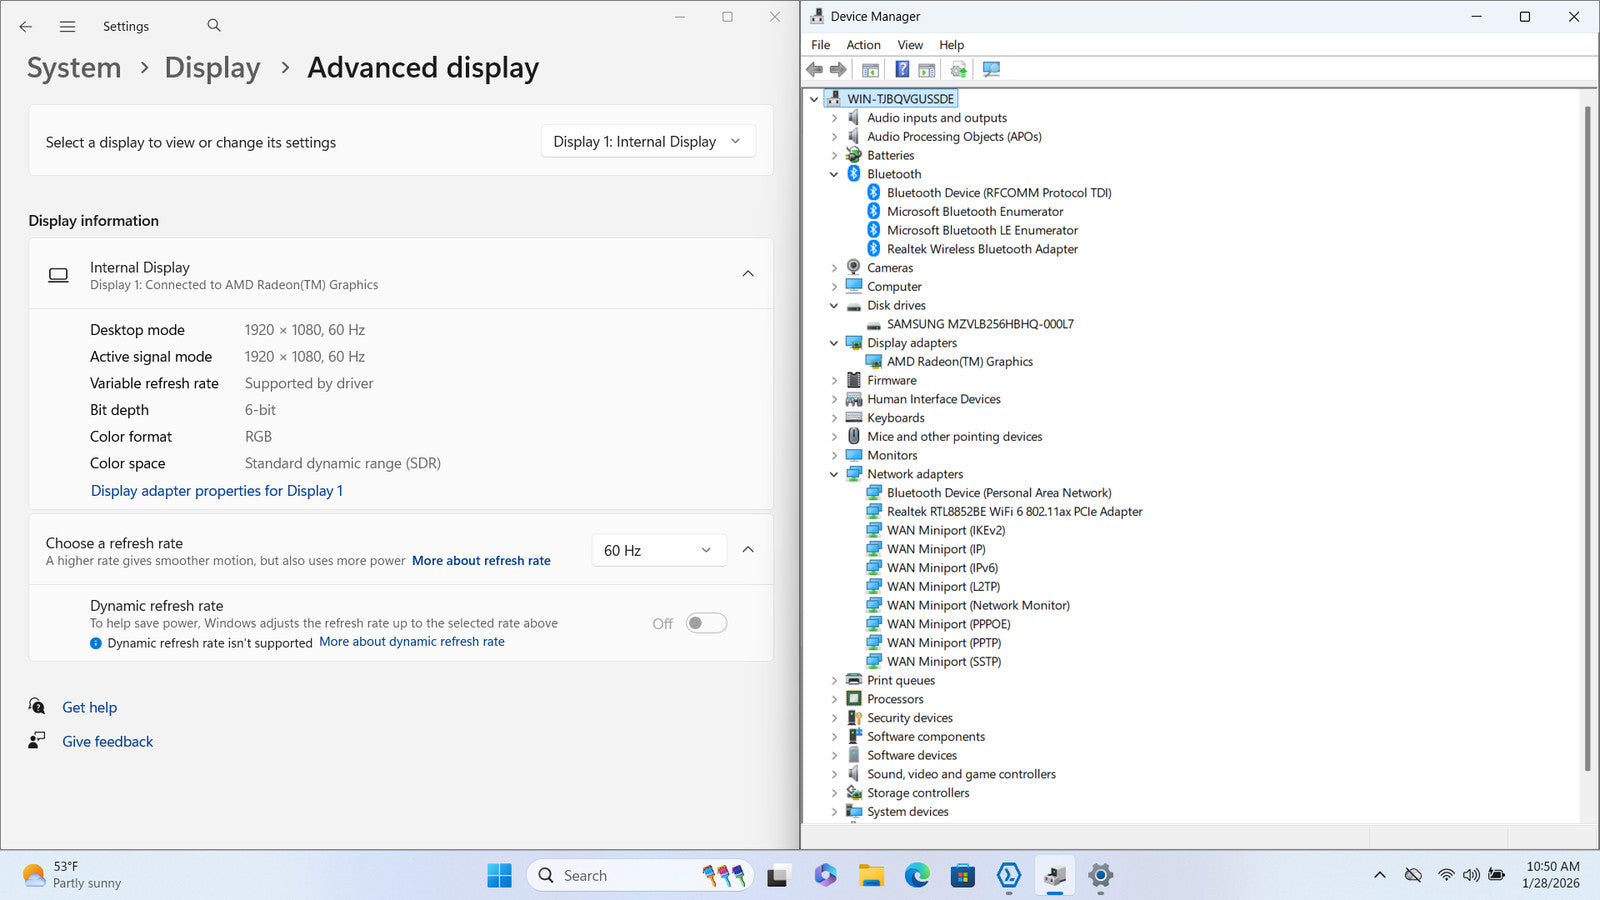Click the More about refresh rate link

[x=481, y=561]
